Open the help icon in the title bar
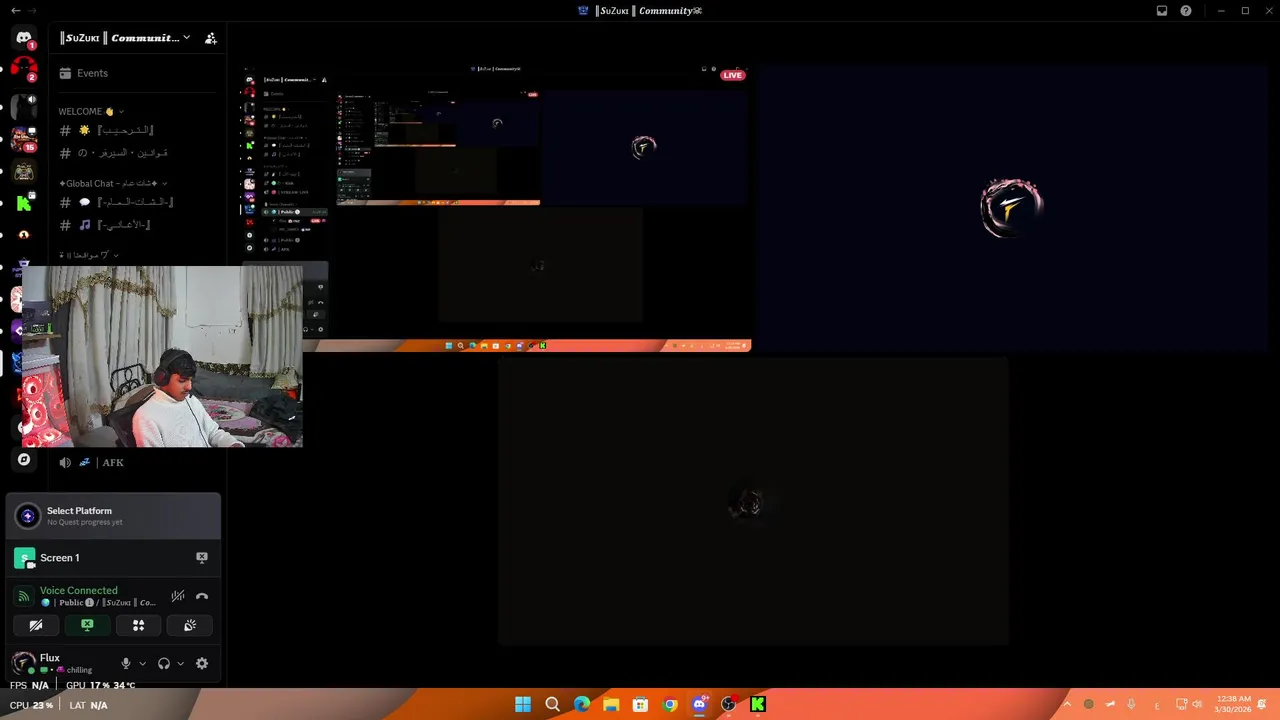The image size is (1280, 720). (1186, 11)
